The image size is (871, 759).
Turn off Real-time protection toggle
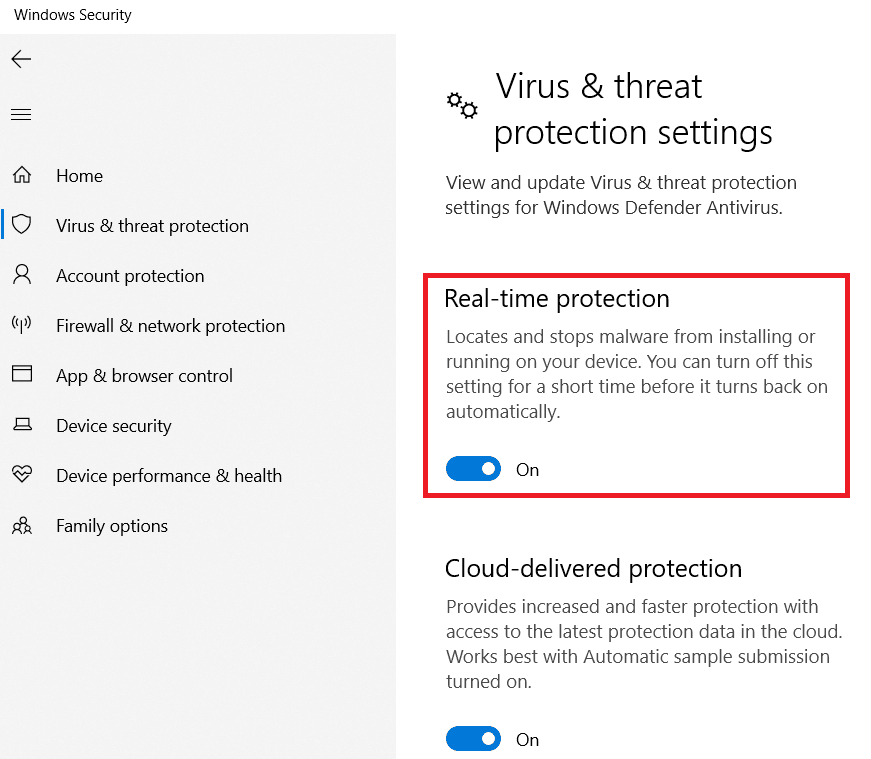[x=473, y=469]
